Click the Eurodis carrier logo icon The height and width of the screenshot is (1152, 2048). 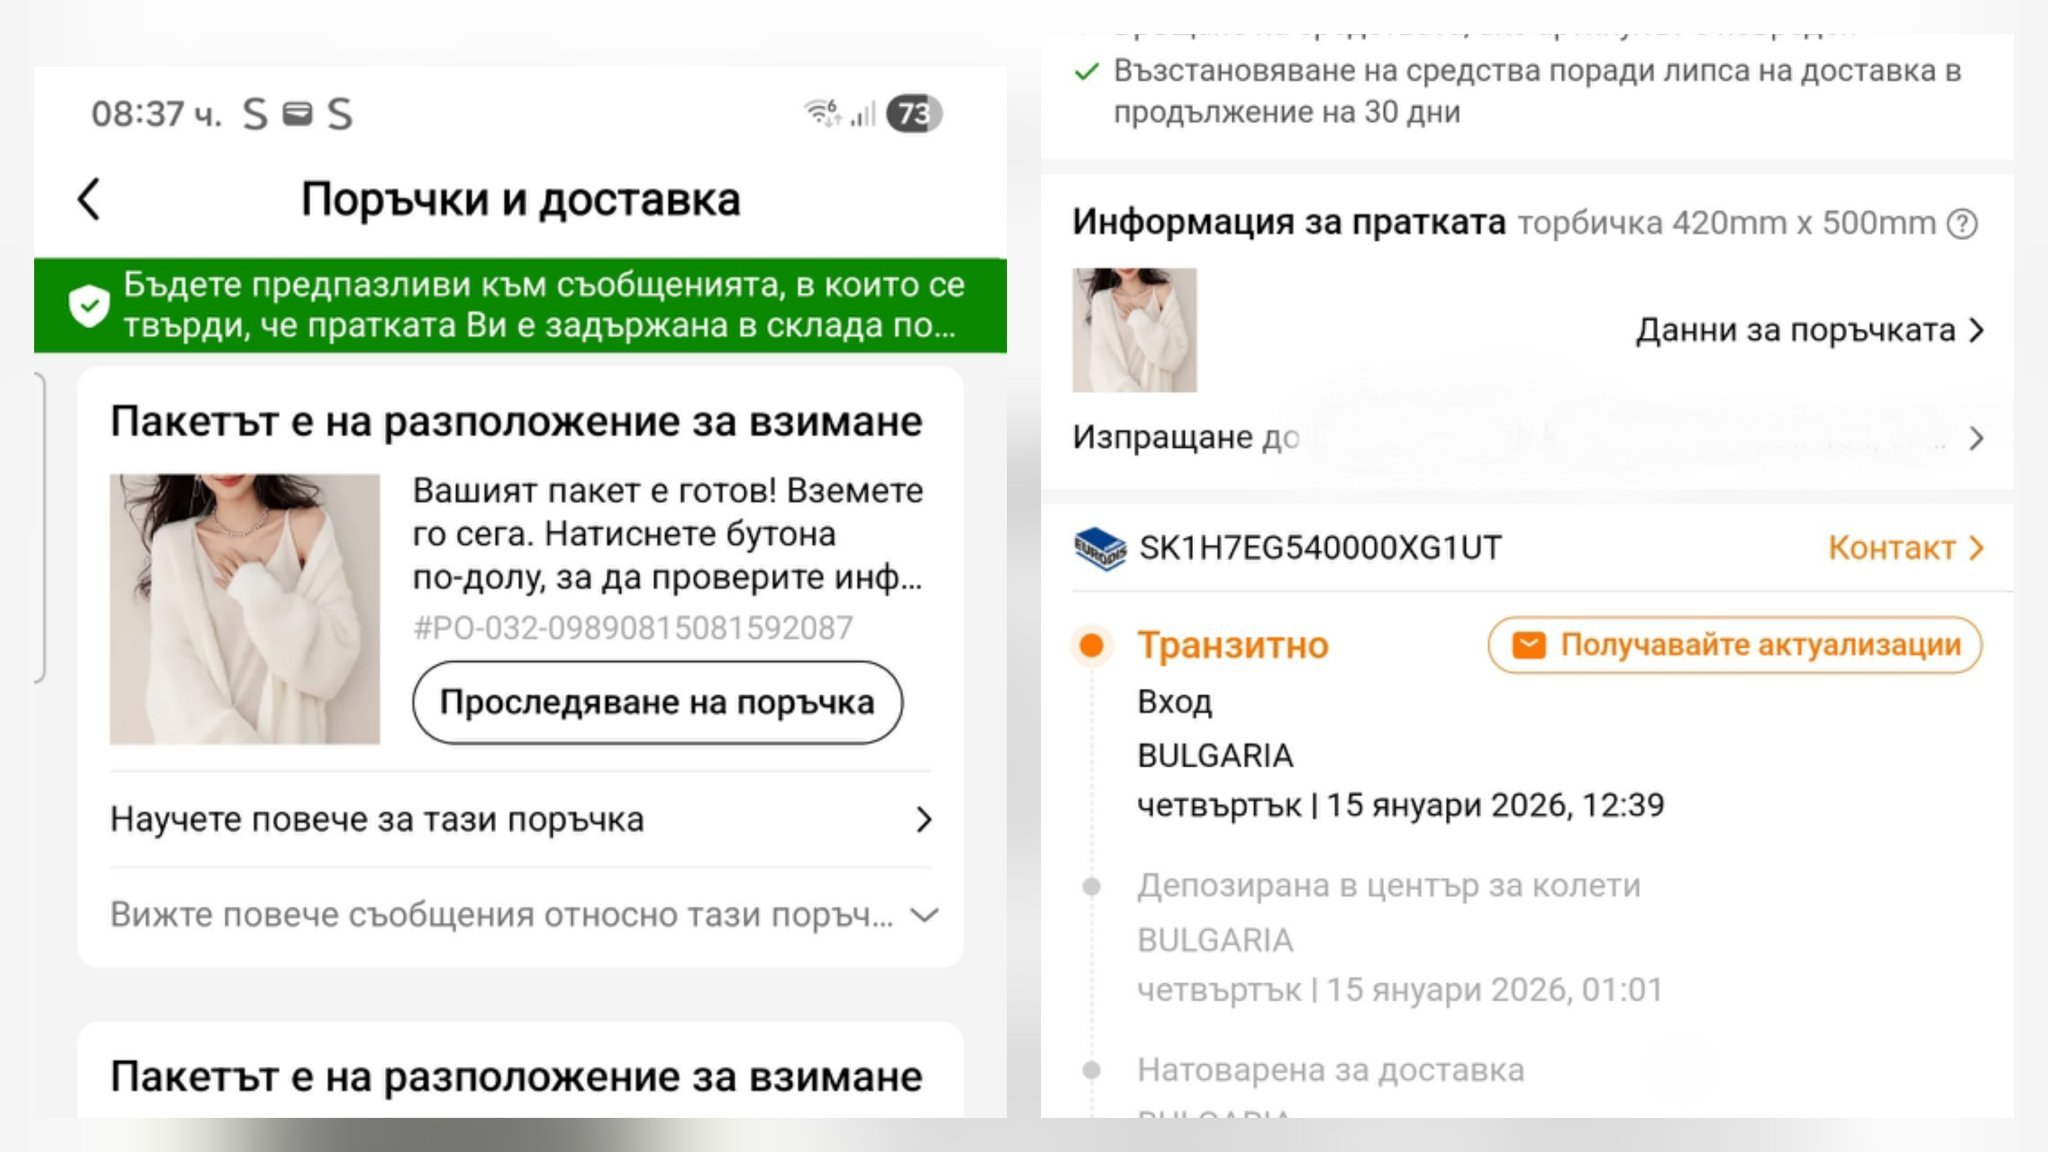pos(1099,549)
